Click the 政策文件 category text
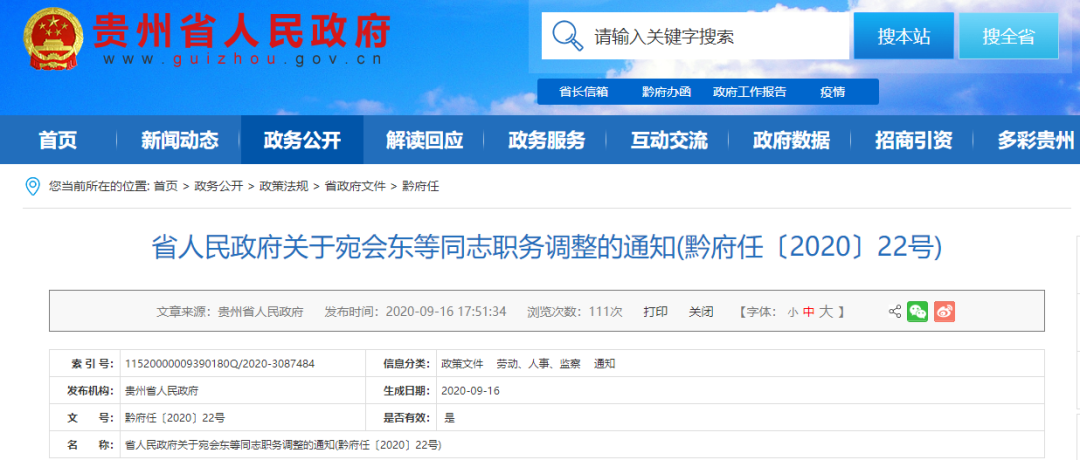This screenshot has height=460, width=1080. (x=463, y=364)
